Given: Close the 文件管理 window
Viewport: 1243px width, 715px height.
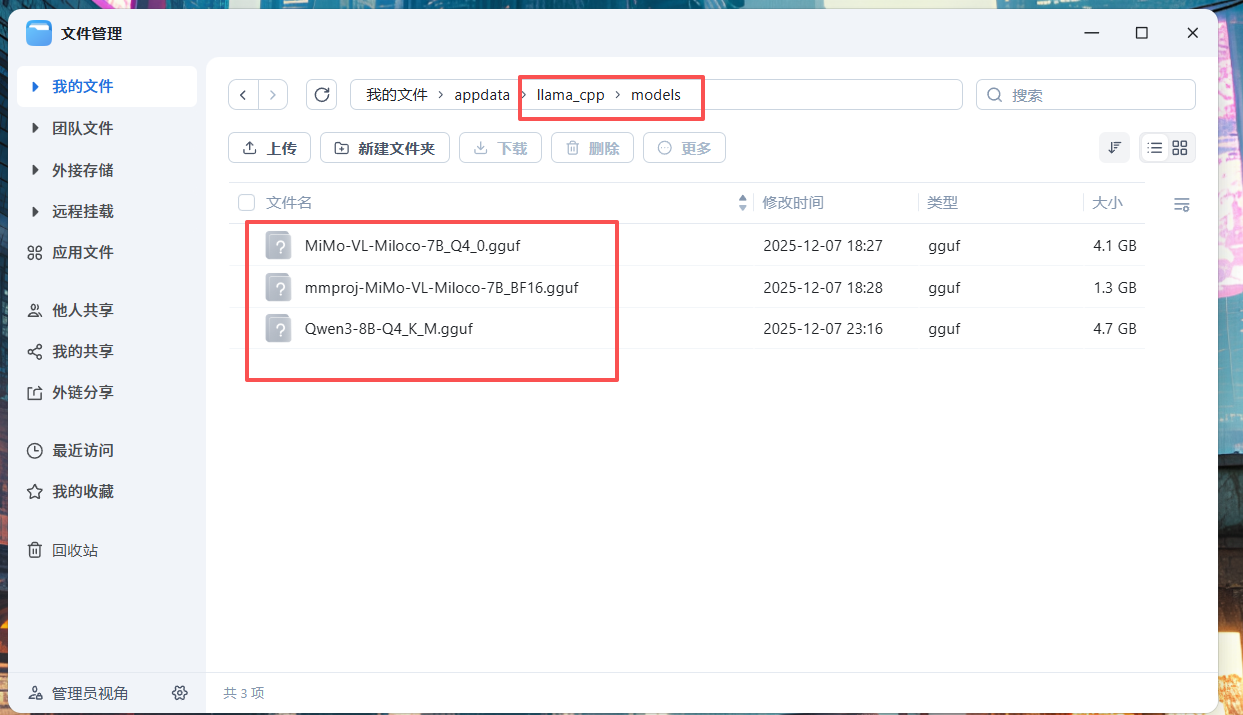Looking at the screenshot, I should [x=1192, y=33].
